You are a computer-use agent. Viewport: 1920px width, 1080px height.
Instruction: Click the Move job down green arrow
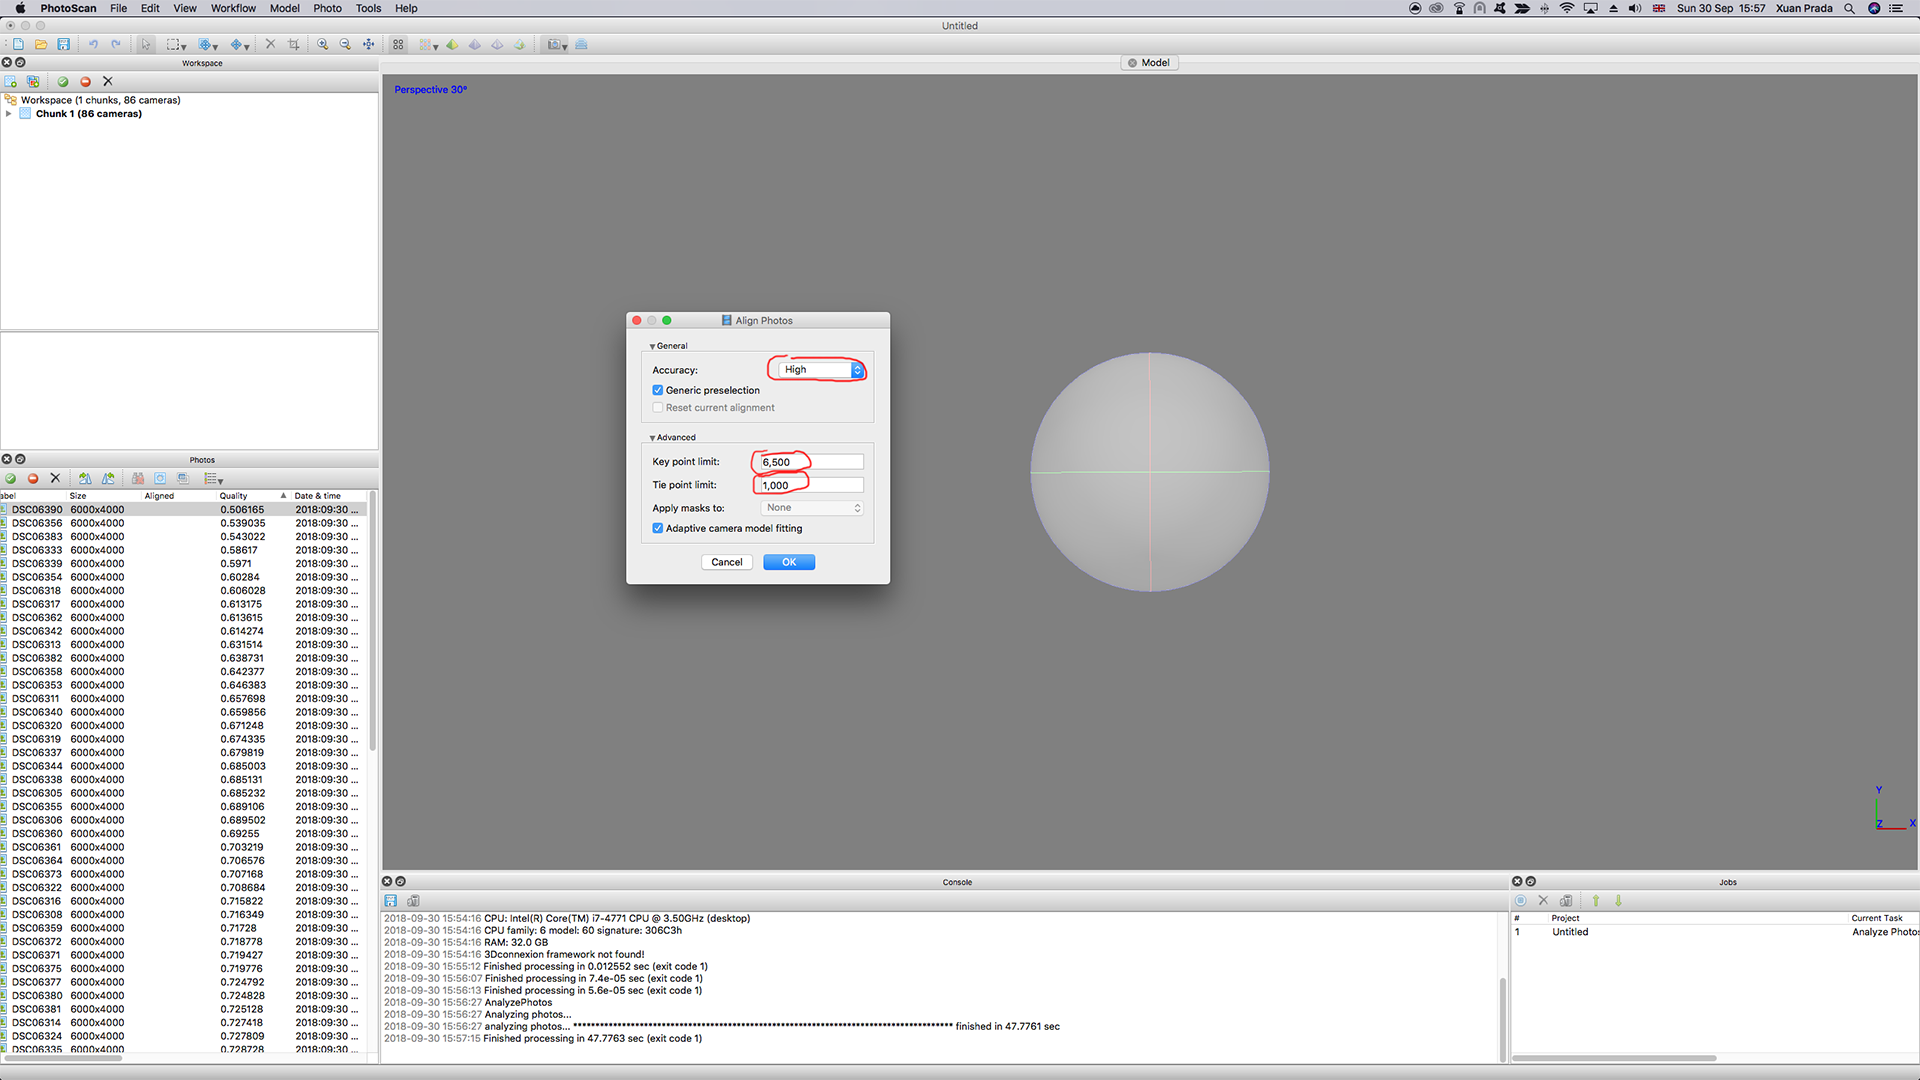tap(1618, 901)
